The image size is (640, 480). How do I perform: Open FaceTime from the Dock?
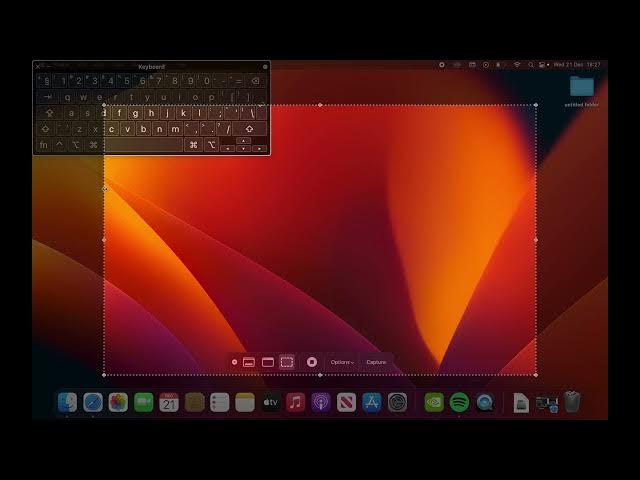click(x=144, y=402)
